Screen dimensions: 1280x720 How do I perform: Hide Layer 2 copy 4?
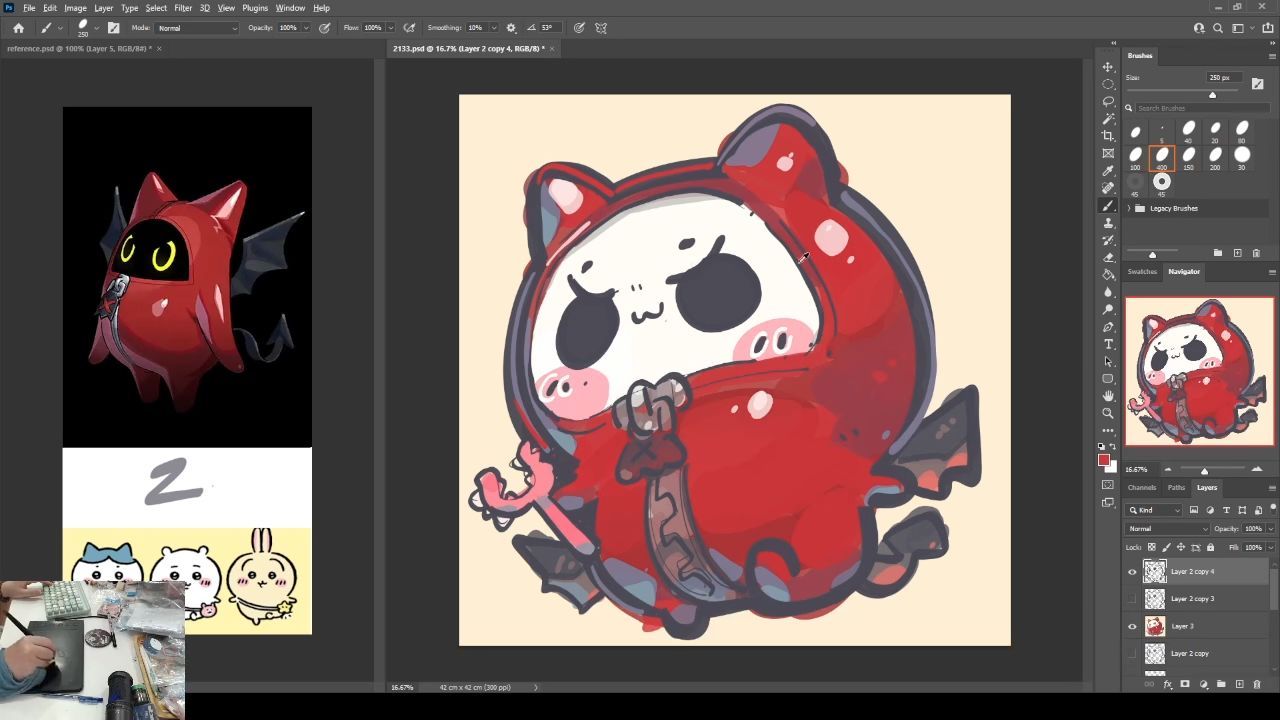(1132, 572)
